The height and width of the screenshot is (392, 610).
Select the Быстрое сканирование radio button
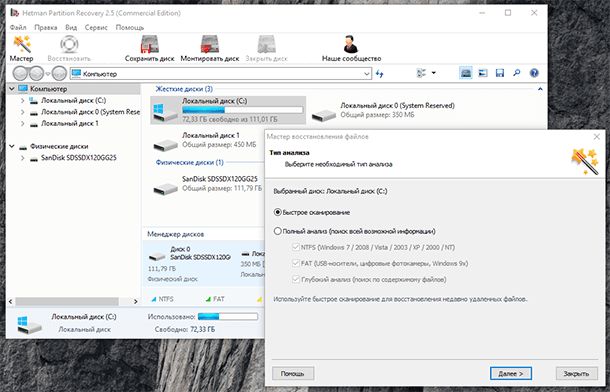[277, 212]
